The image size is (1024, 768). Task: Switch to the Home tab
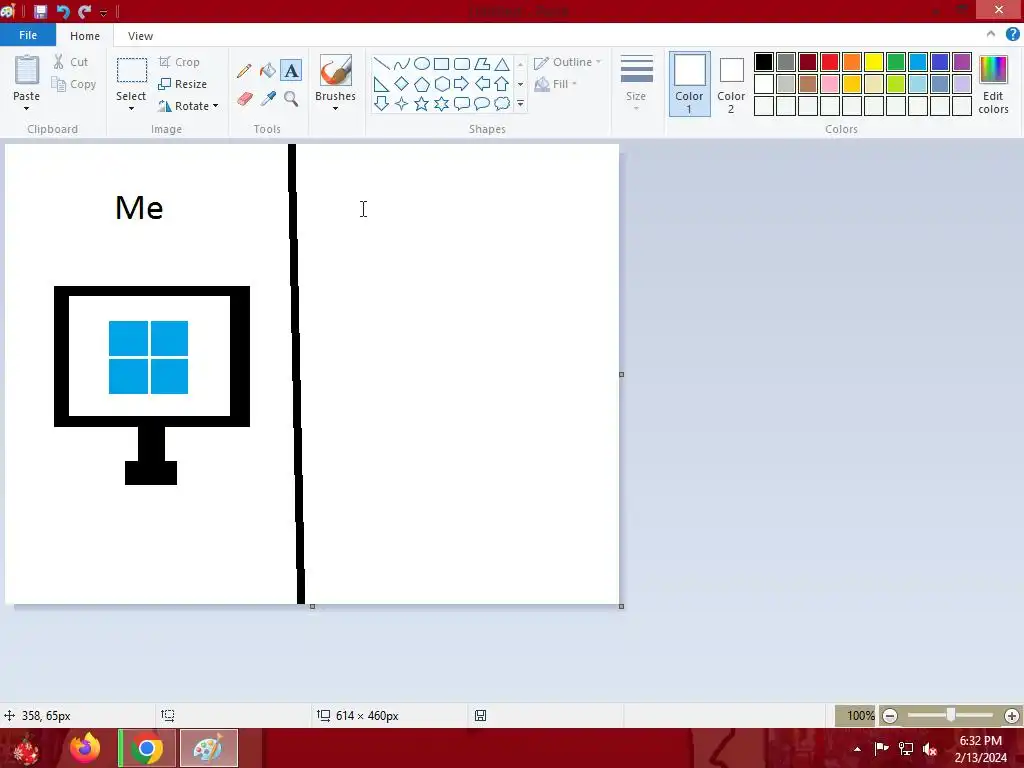pyautogui.click(x=85, y=36)
